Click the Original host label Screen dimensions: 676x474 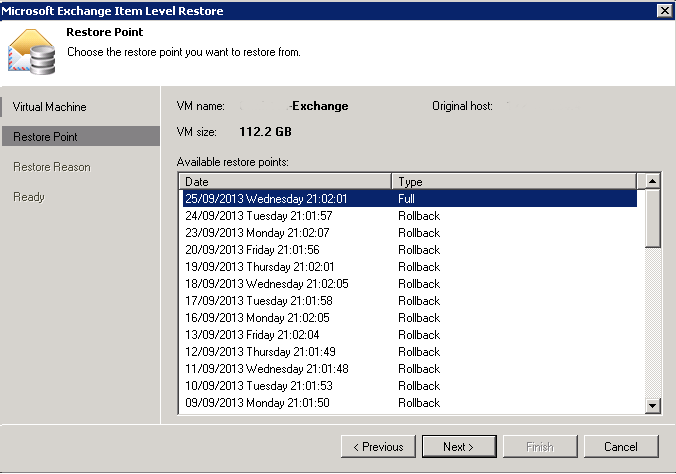click(x=462, y=106)
